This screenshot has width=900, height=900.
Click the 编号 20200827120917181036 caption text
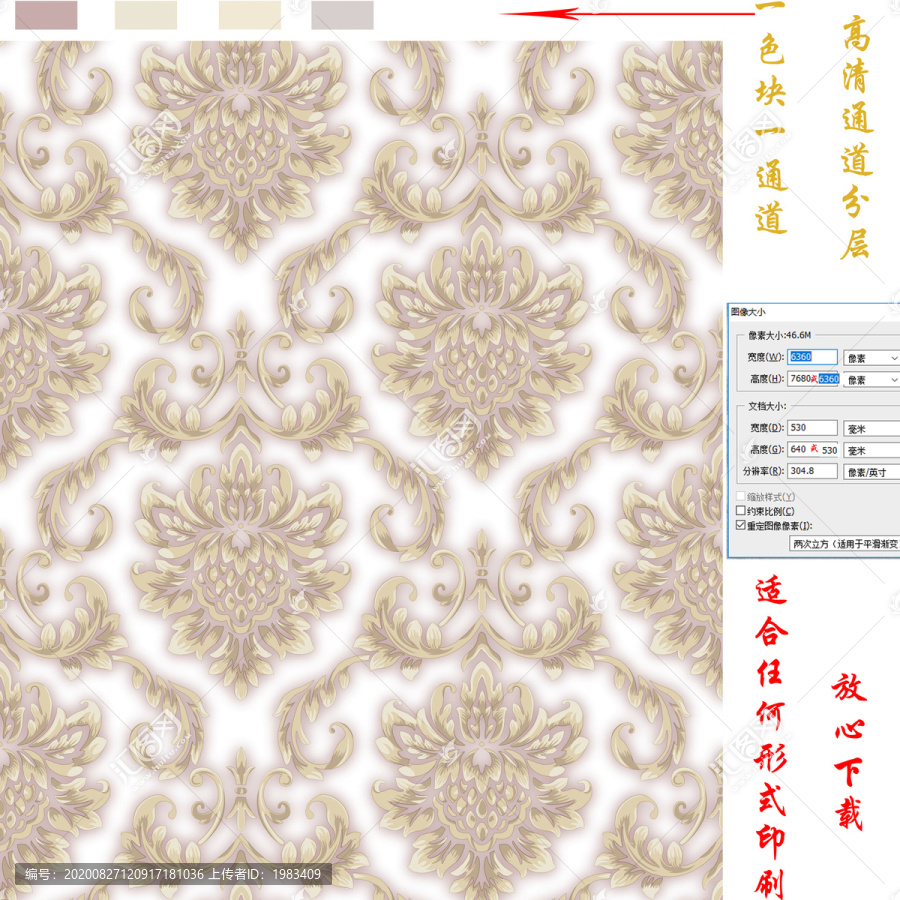(x=114, y=874)
